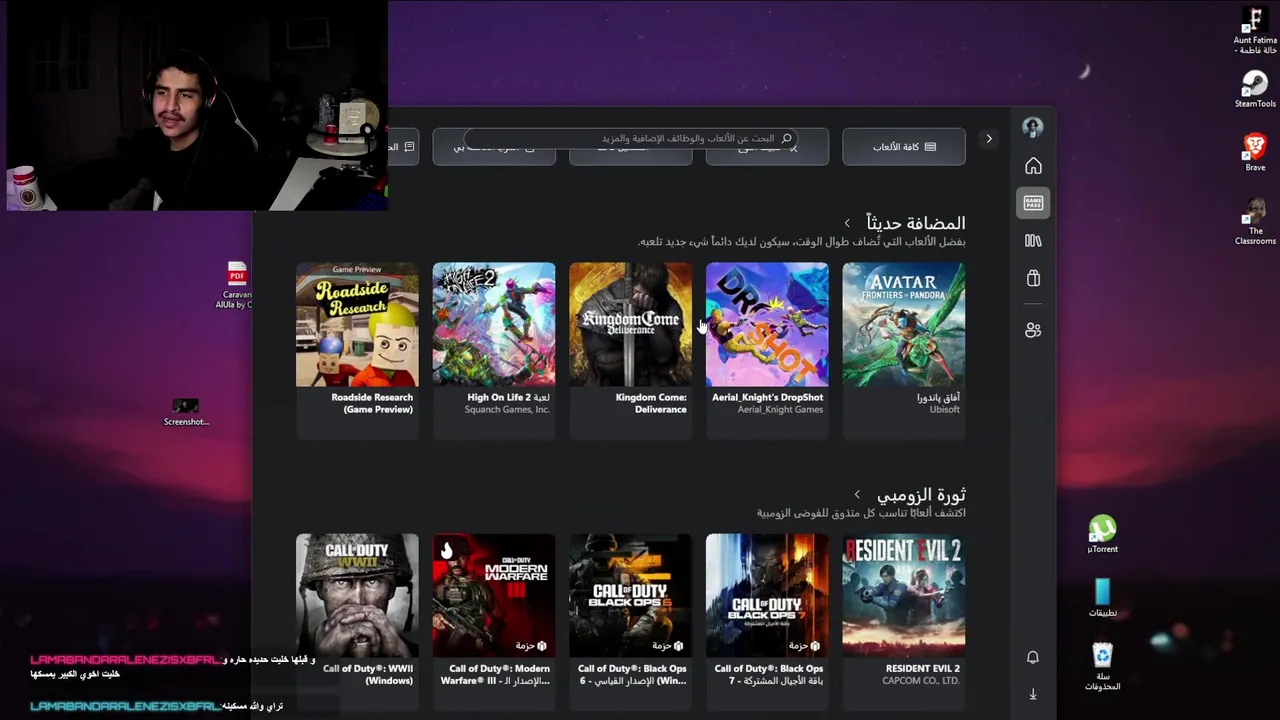Launch the Brave browser desktop icon
Screen dimensions: 1280x720
pos(1254,153)
